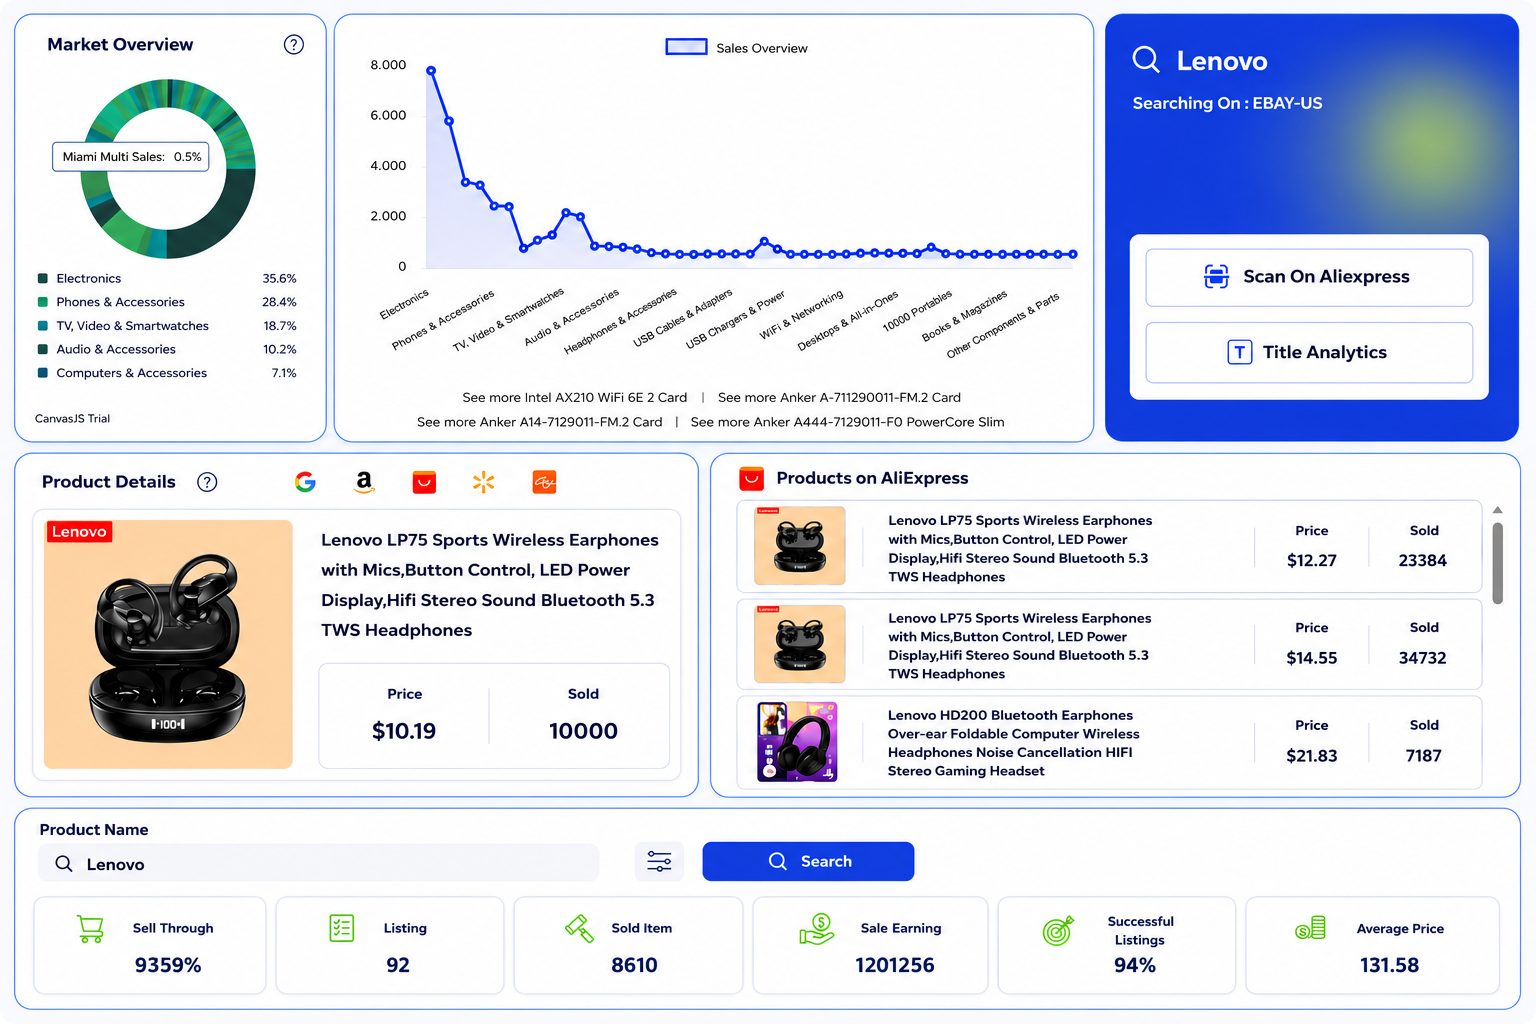The height and width of the screenshot is (1024, 1536).
Task: Open the filter sliders icon
Action: click(x=659, y=861)
